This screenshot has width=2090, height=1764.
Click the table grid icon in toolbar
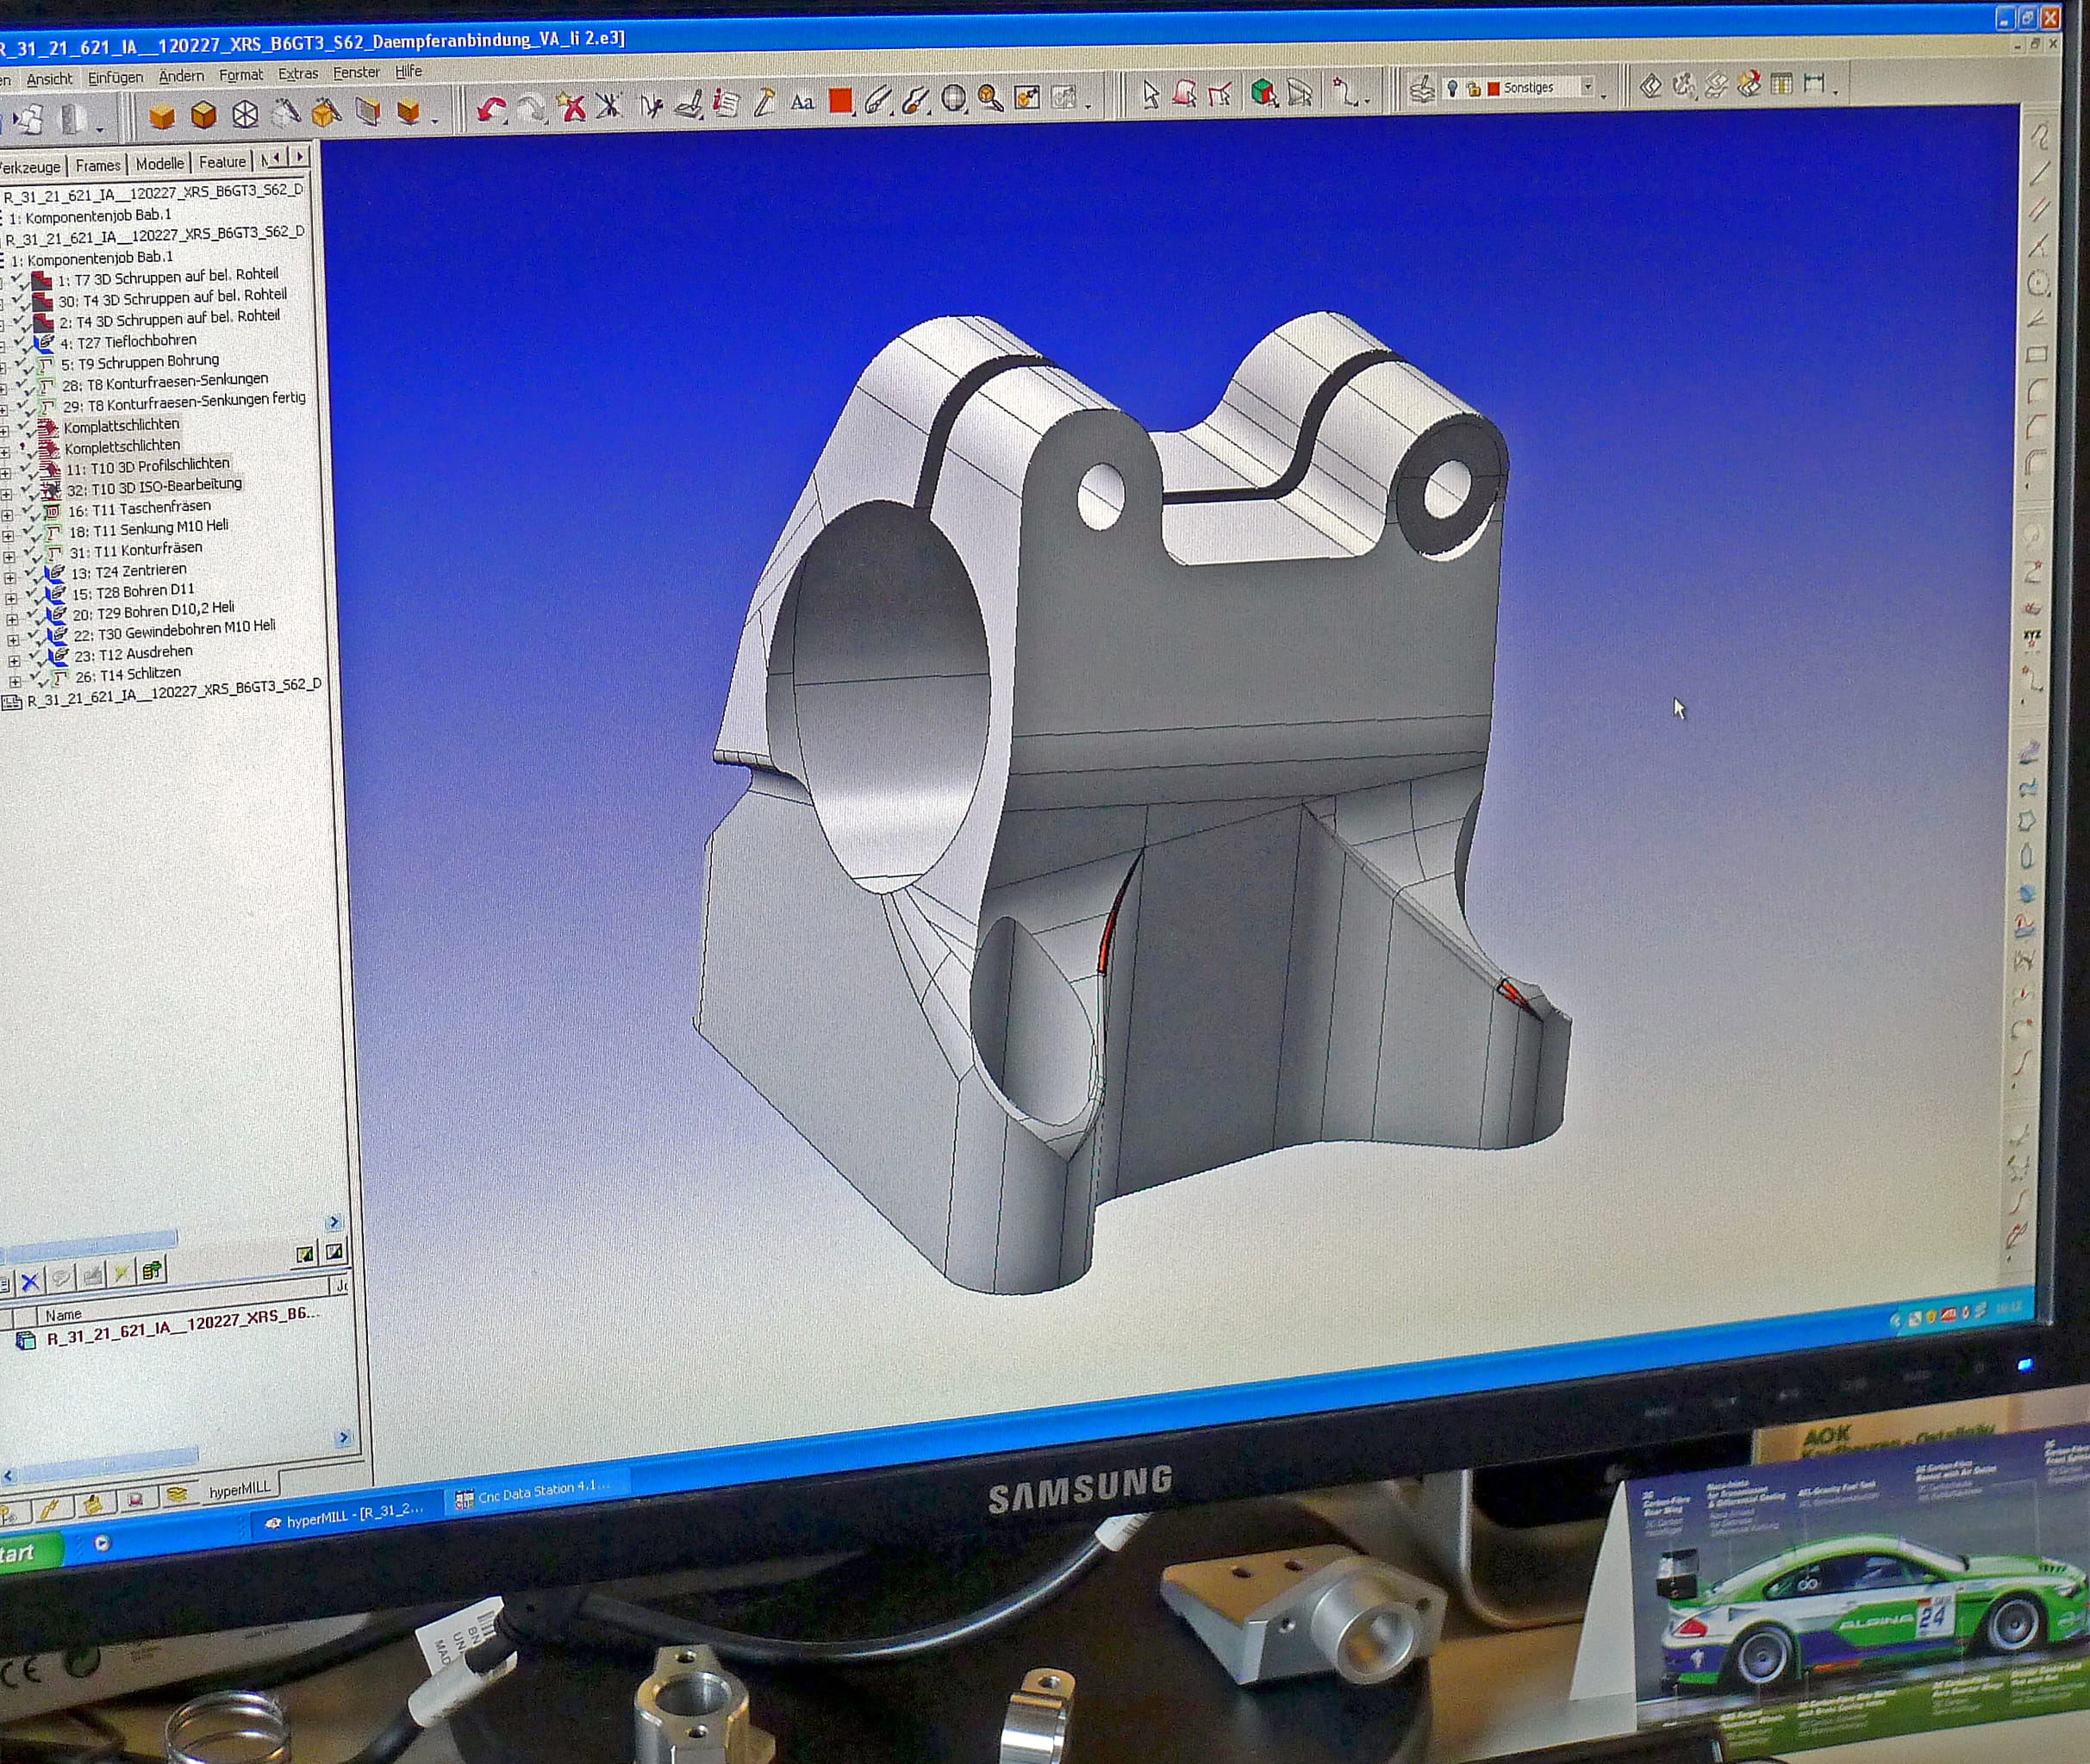[1781, 85]
